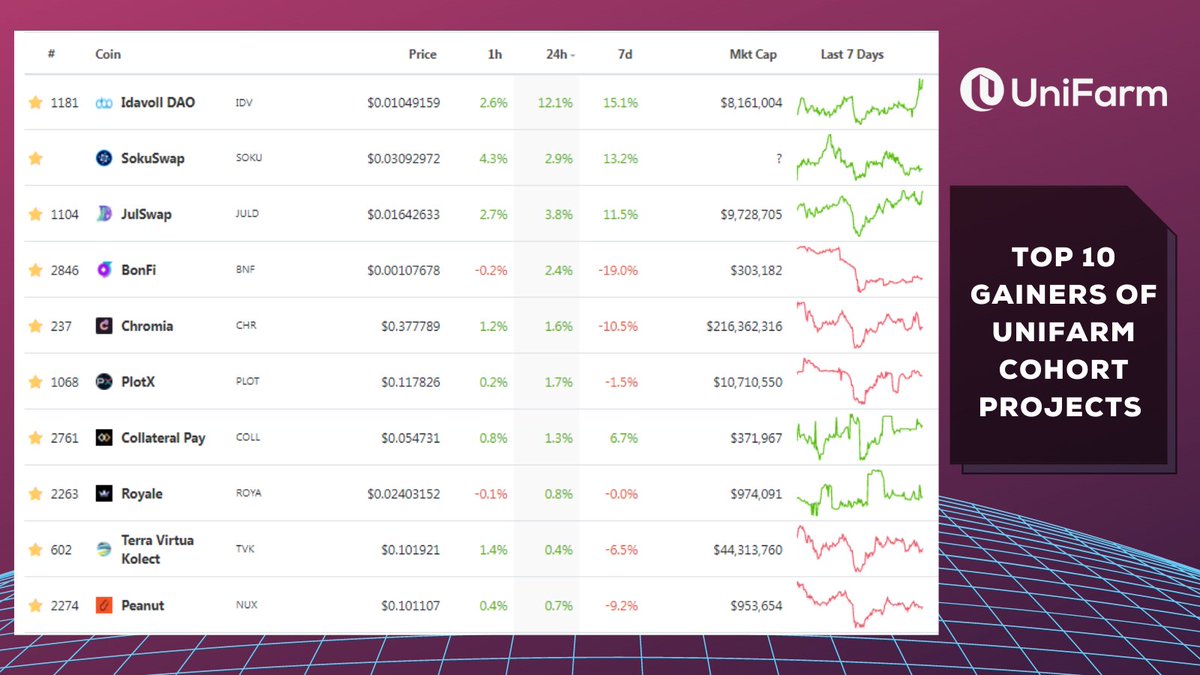1200x675 pixels.
Task: Open the Peanut coin page
Action: 143,606
